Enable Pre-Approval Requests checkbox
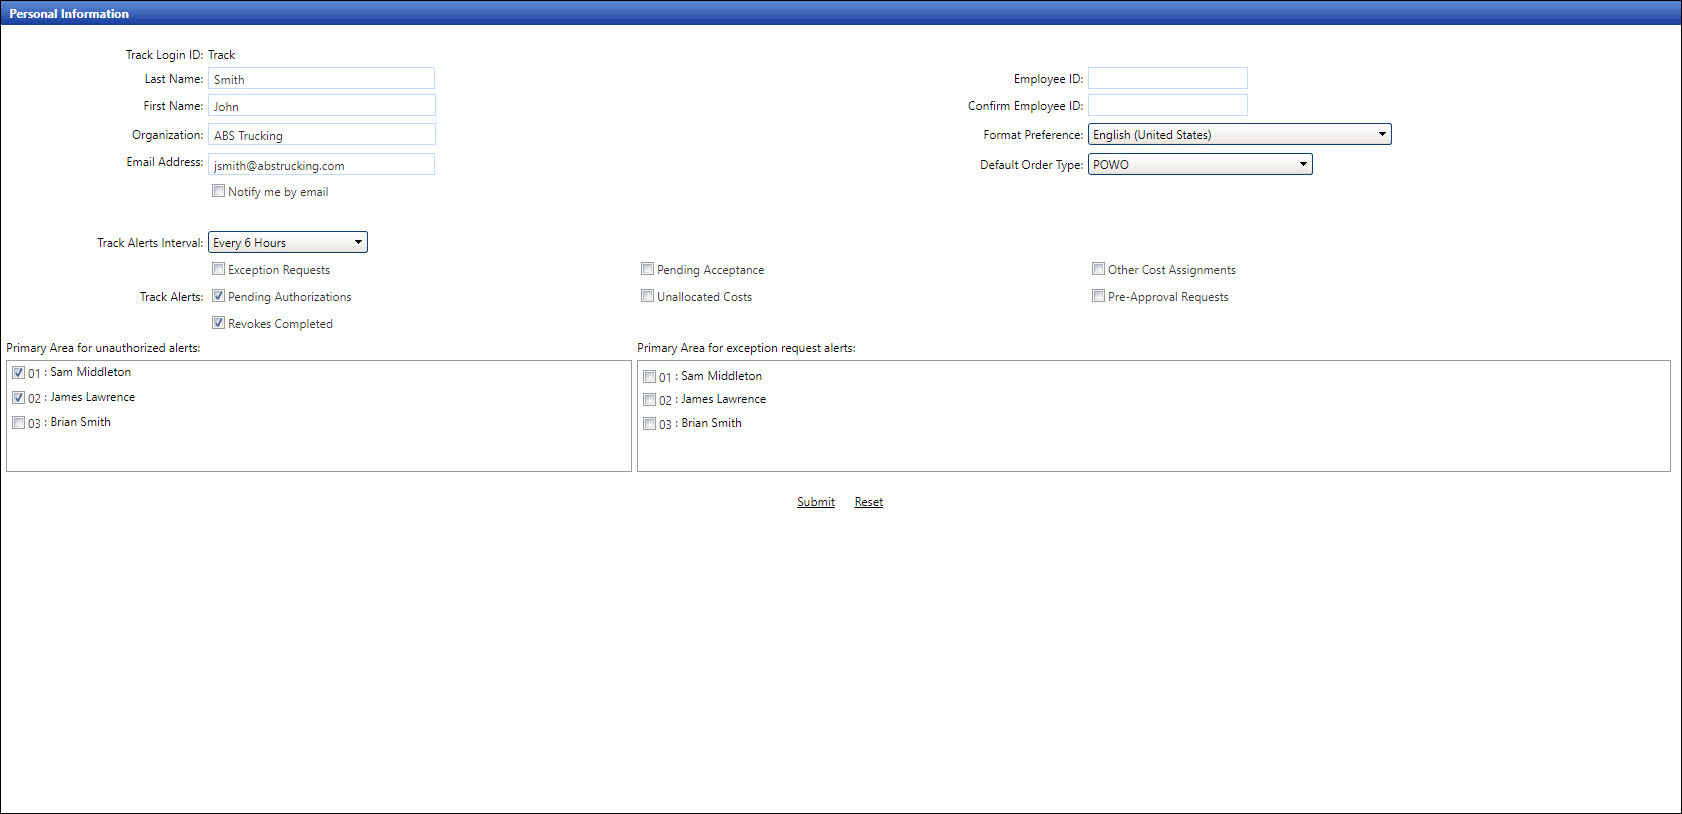 (1098, 296)
